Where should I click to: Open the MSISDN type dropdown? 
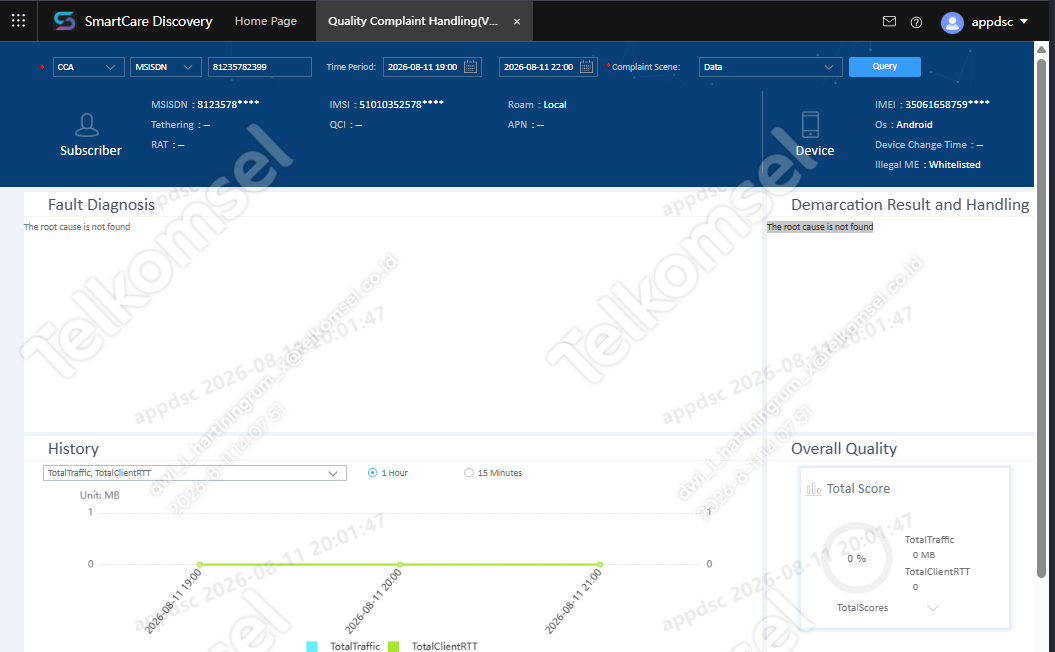[x=166, y=67]
